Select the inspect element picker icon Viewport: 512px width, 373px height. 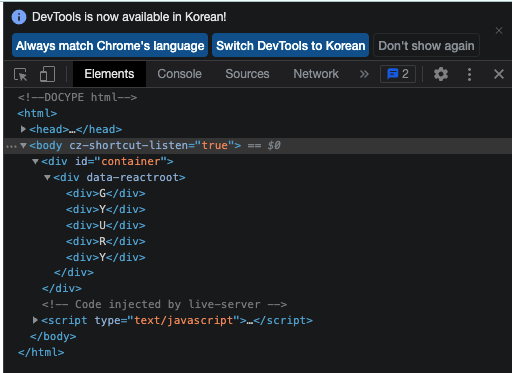coord(21,74)
